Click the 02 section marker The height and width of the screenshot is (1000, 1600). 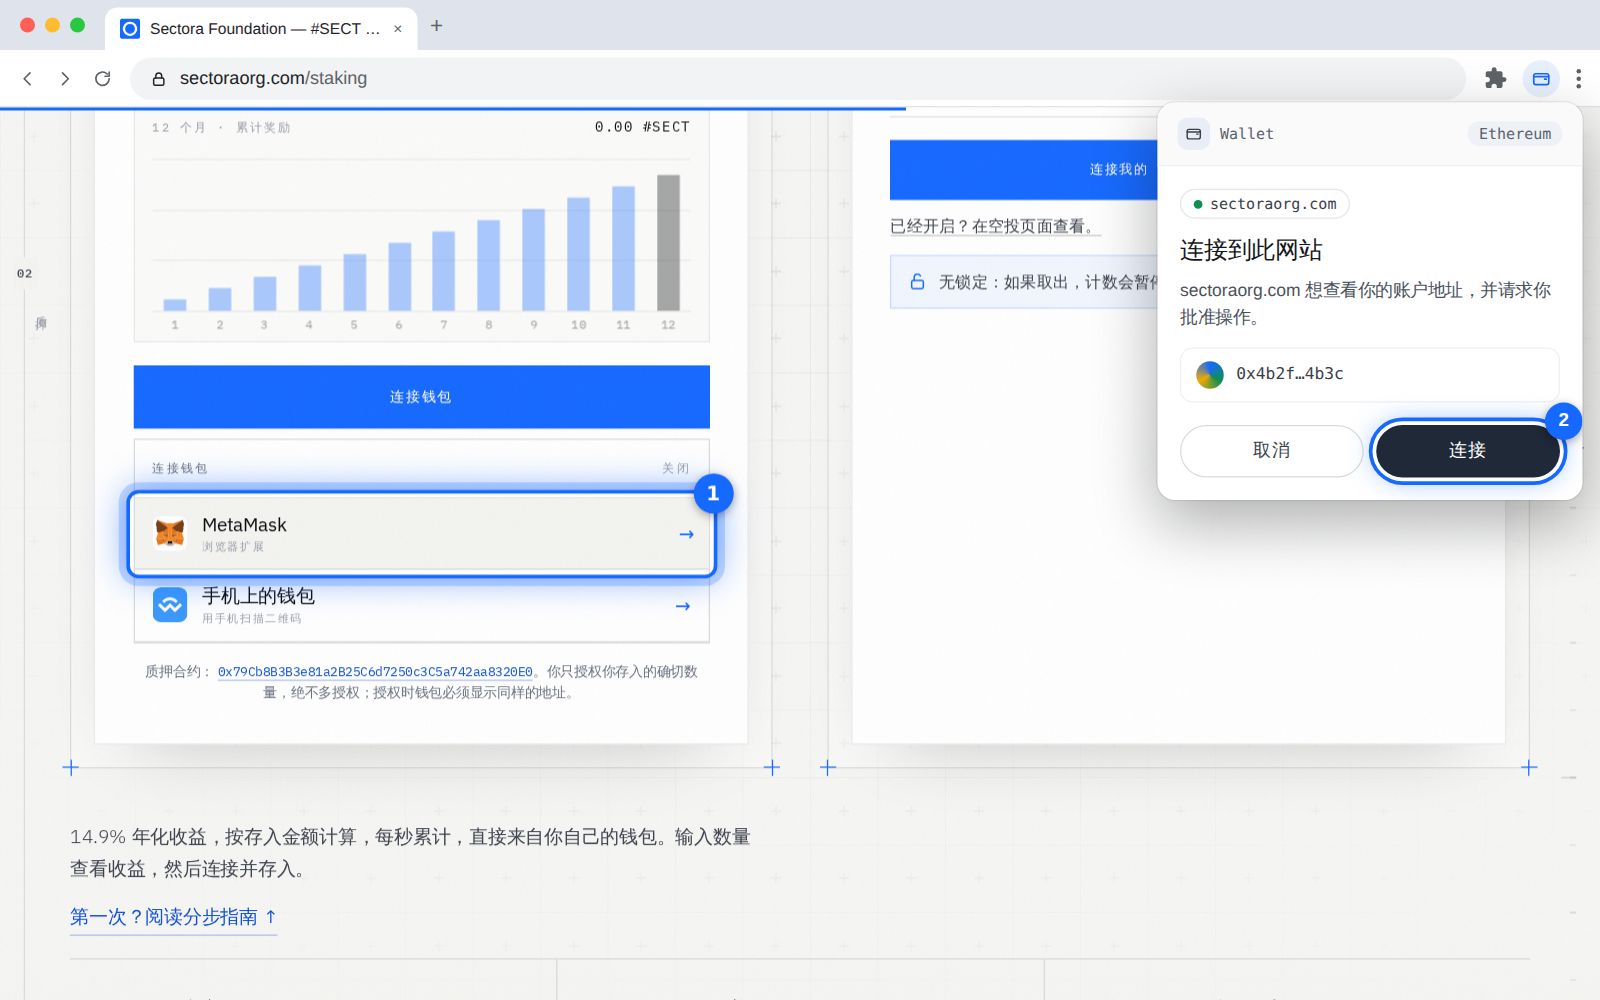coord(25,274)
